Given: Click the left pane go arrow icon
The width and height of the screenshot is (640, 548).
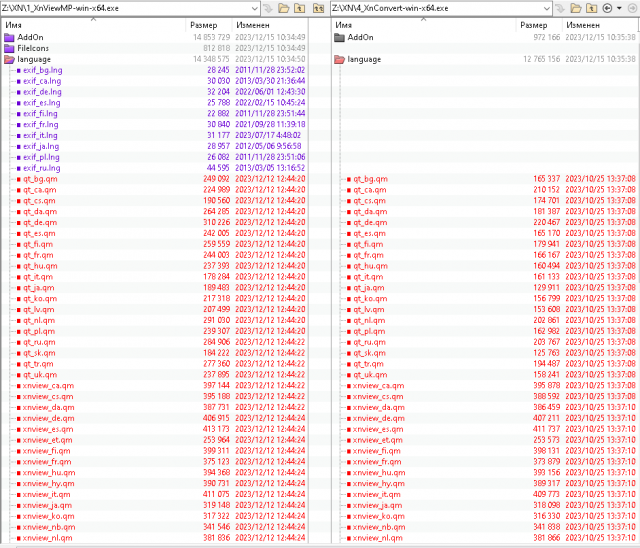Looking at the screenshot, I should 268,8.
